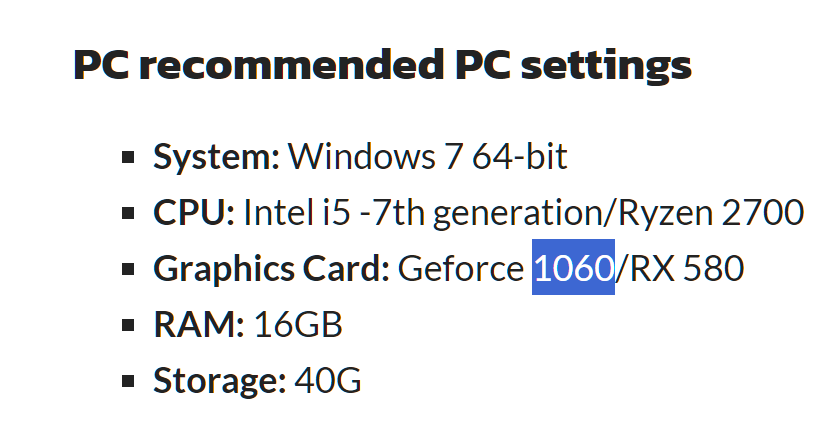This screenshot has width=816, height=421.
Task: Click the bullet beside the CPU line
Action: point(128,213)
